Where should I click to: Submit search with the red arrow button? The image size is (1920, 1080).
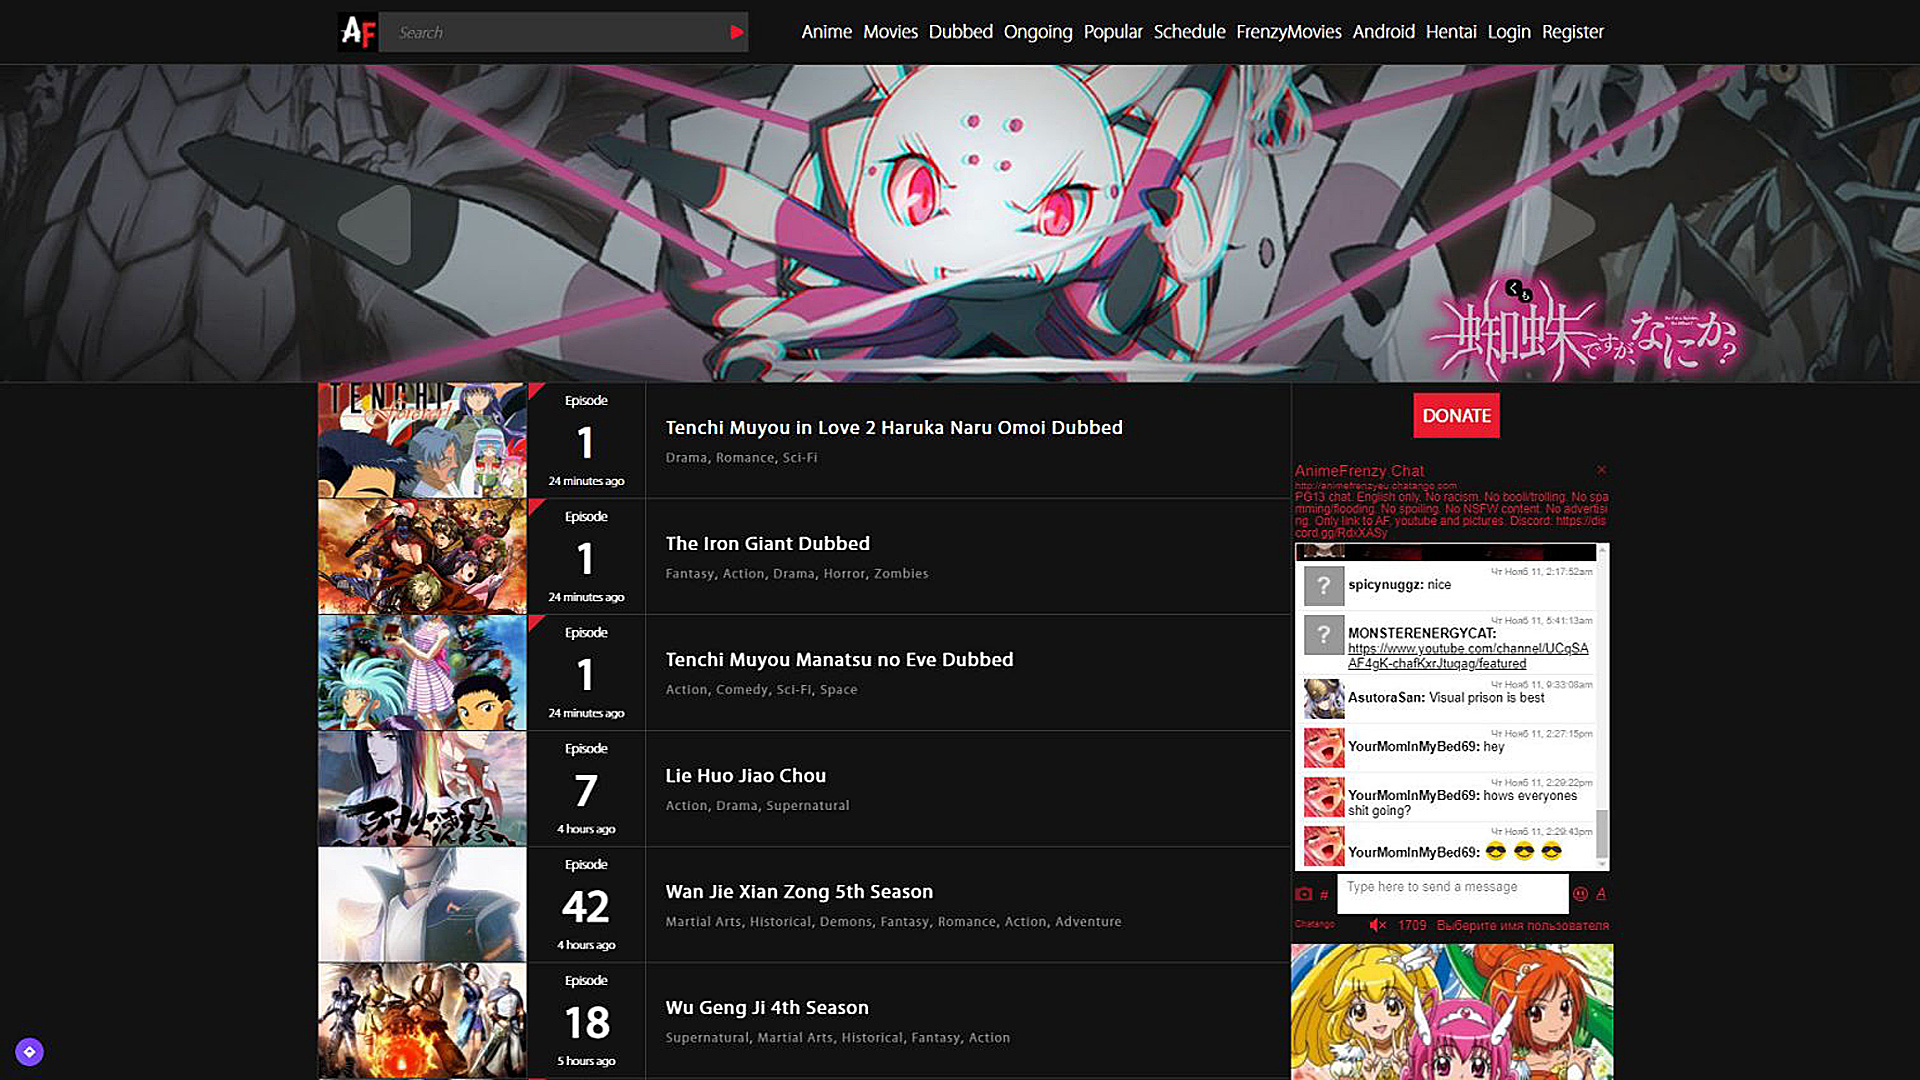tap(737, 32)
